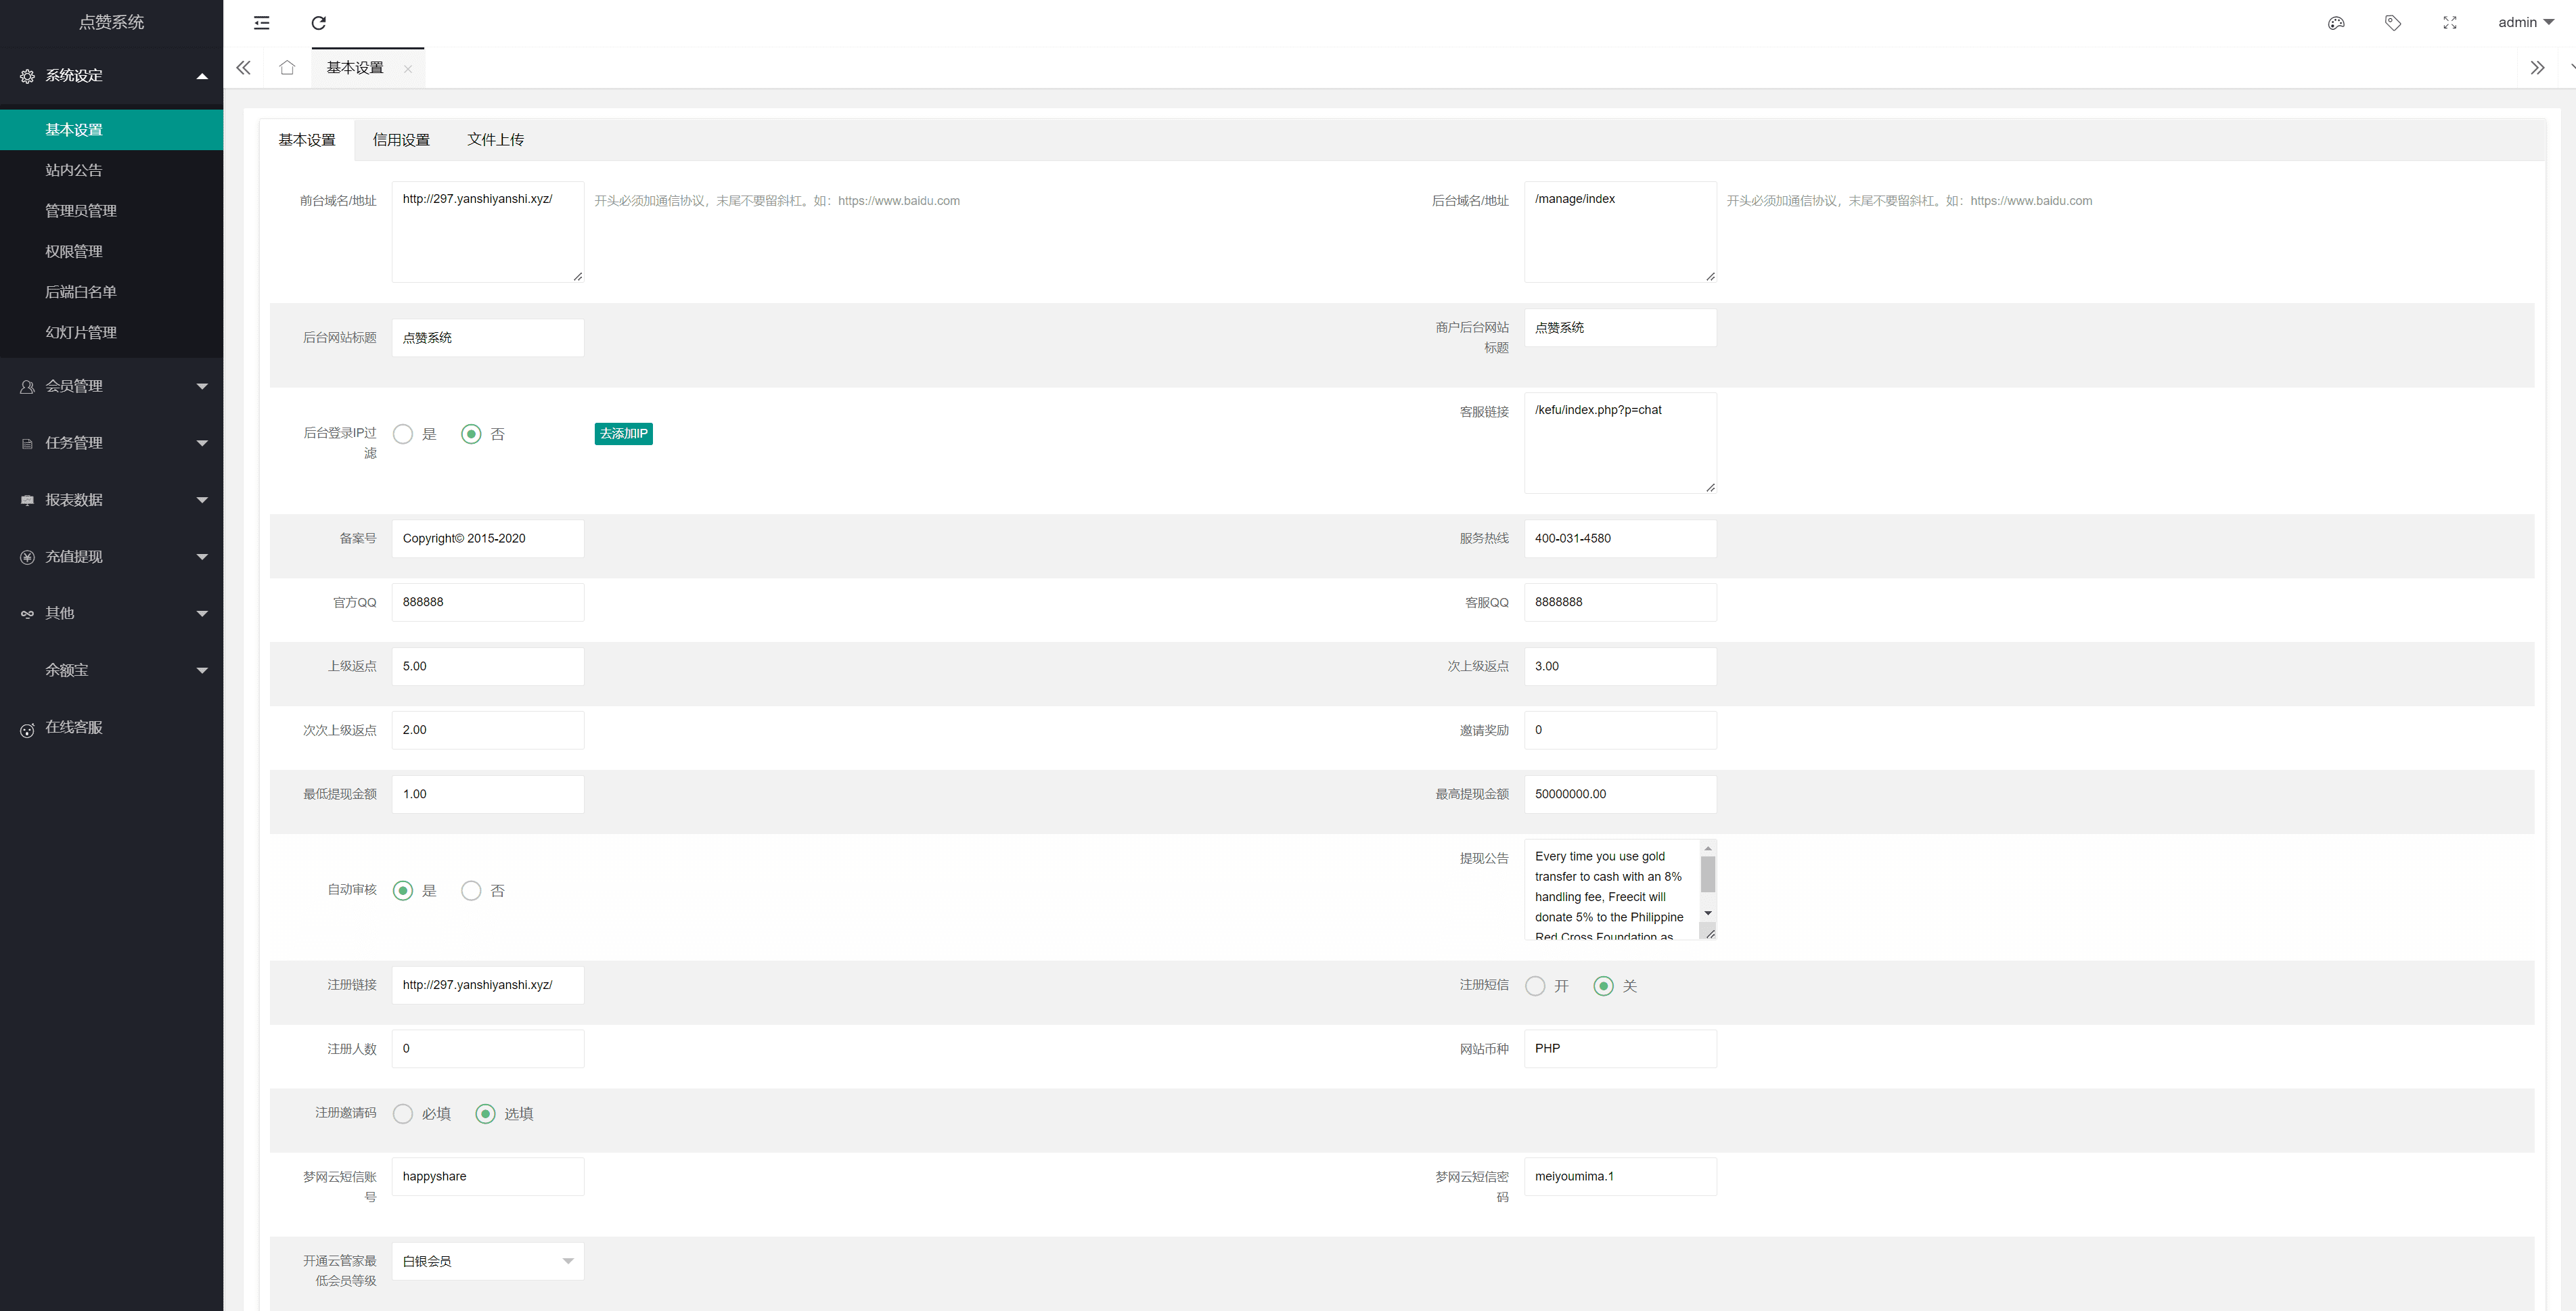This screenshot has width=2576, height=1311.
Task: Click the refresh icon in top bar
Action: 319,23
